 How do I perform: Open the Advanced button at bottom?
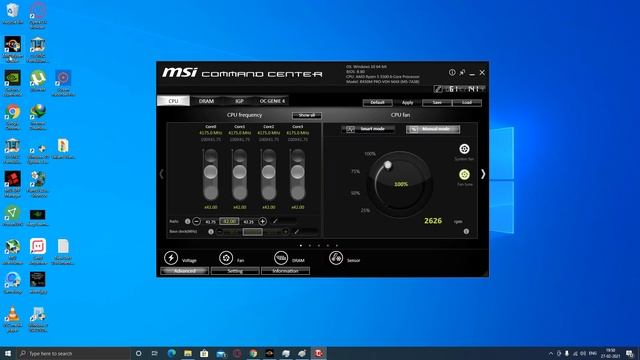click(184, 271)
